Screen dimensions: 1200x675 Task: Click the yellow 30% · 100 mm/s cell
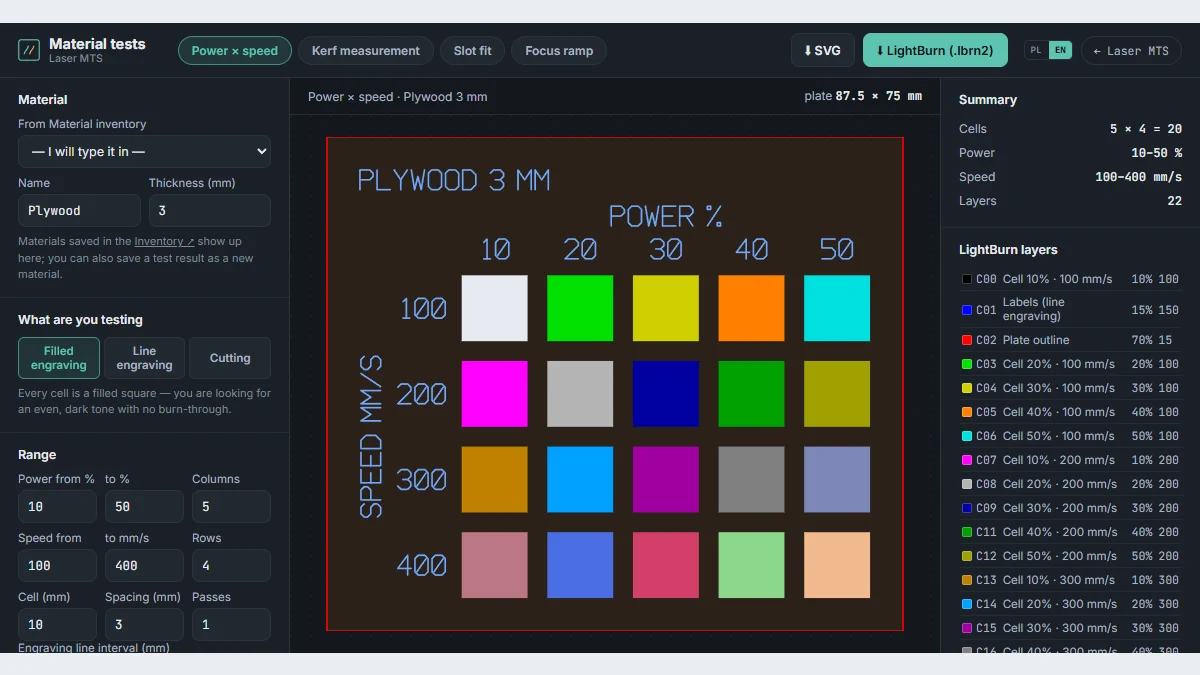pos(666,308)
